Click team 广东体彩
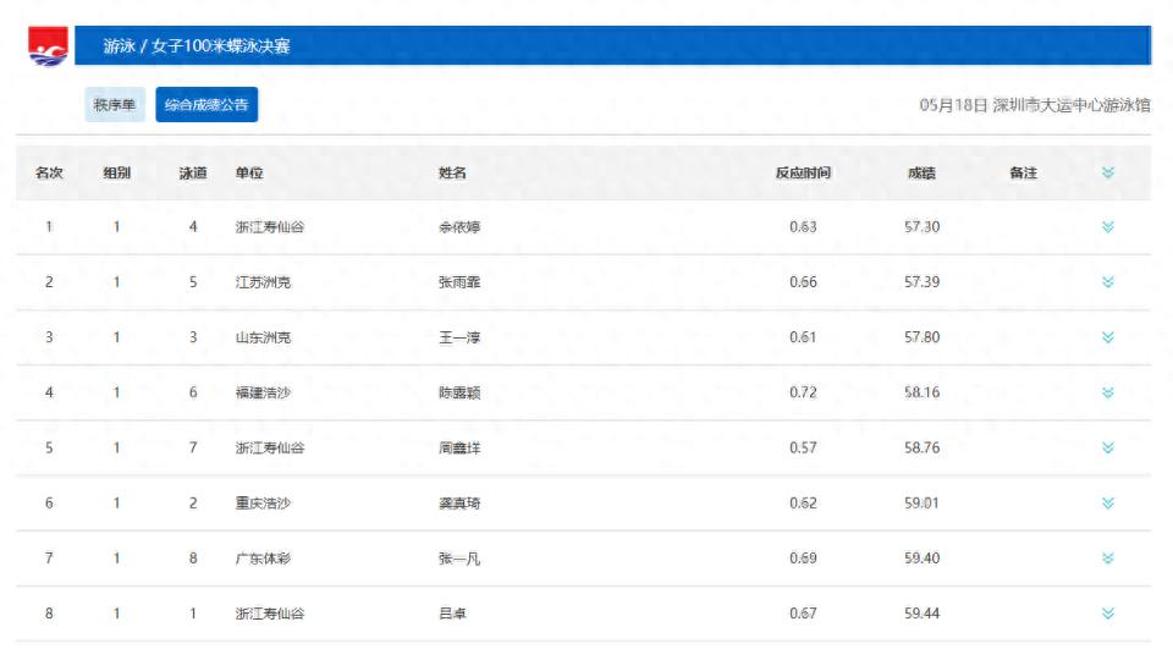Viewport: 1173px width, 660px height. coord(263,558)
